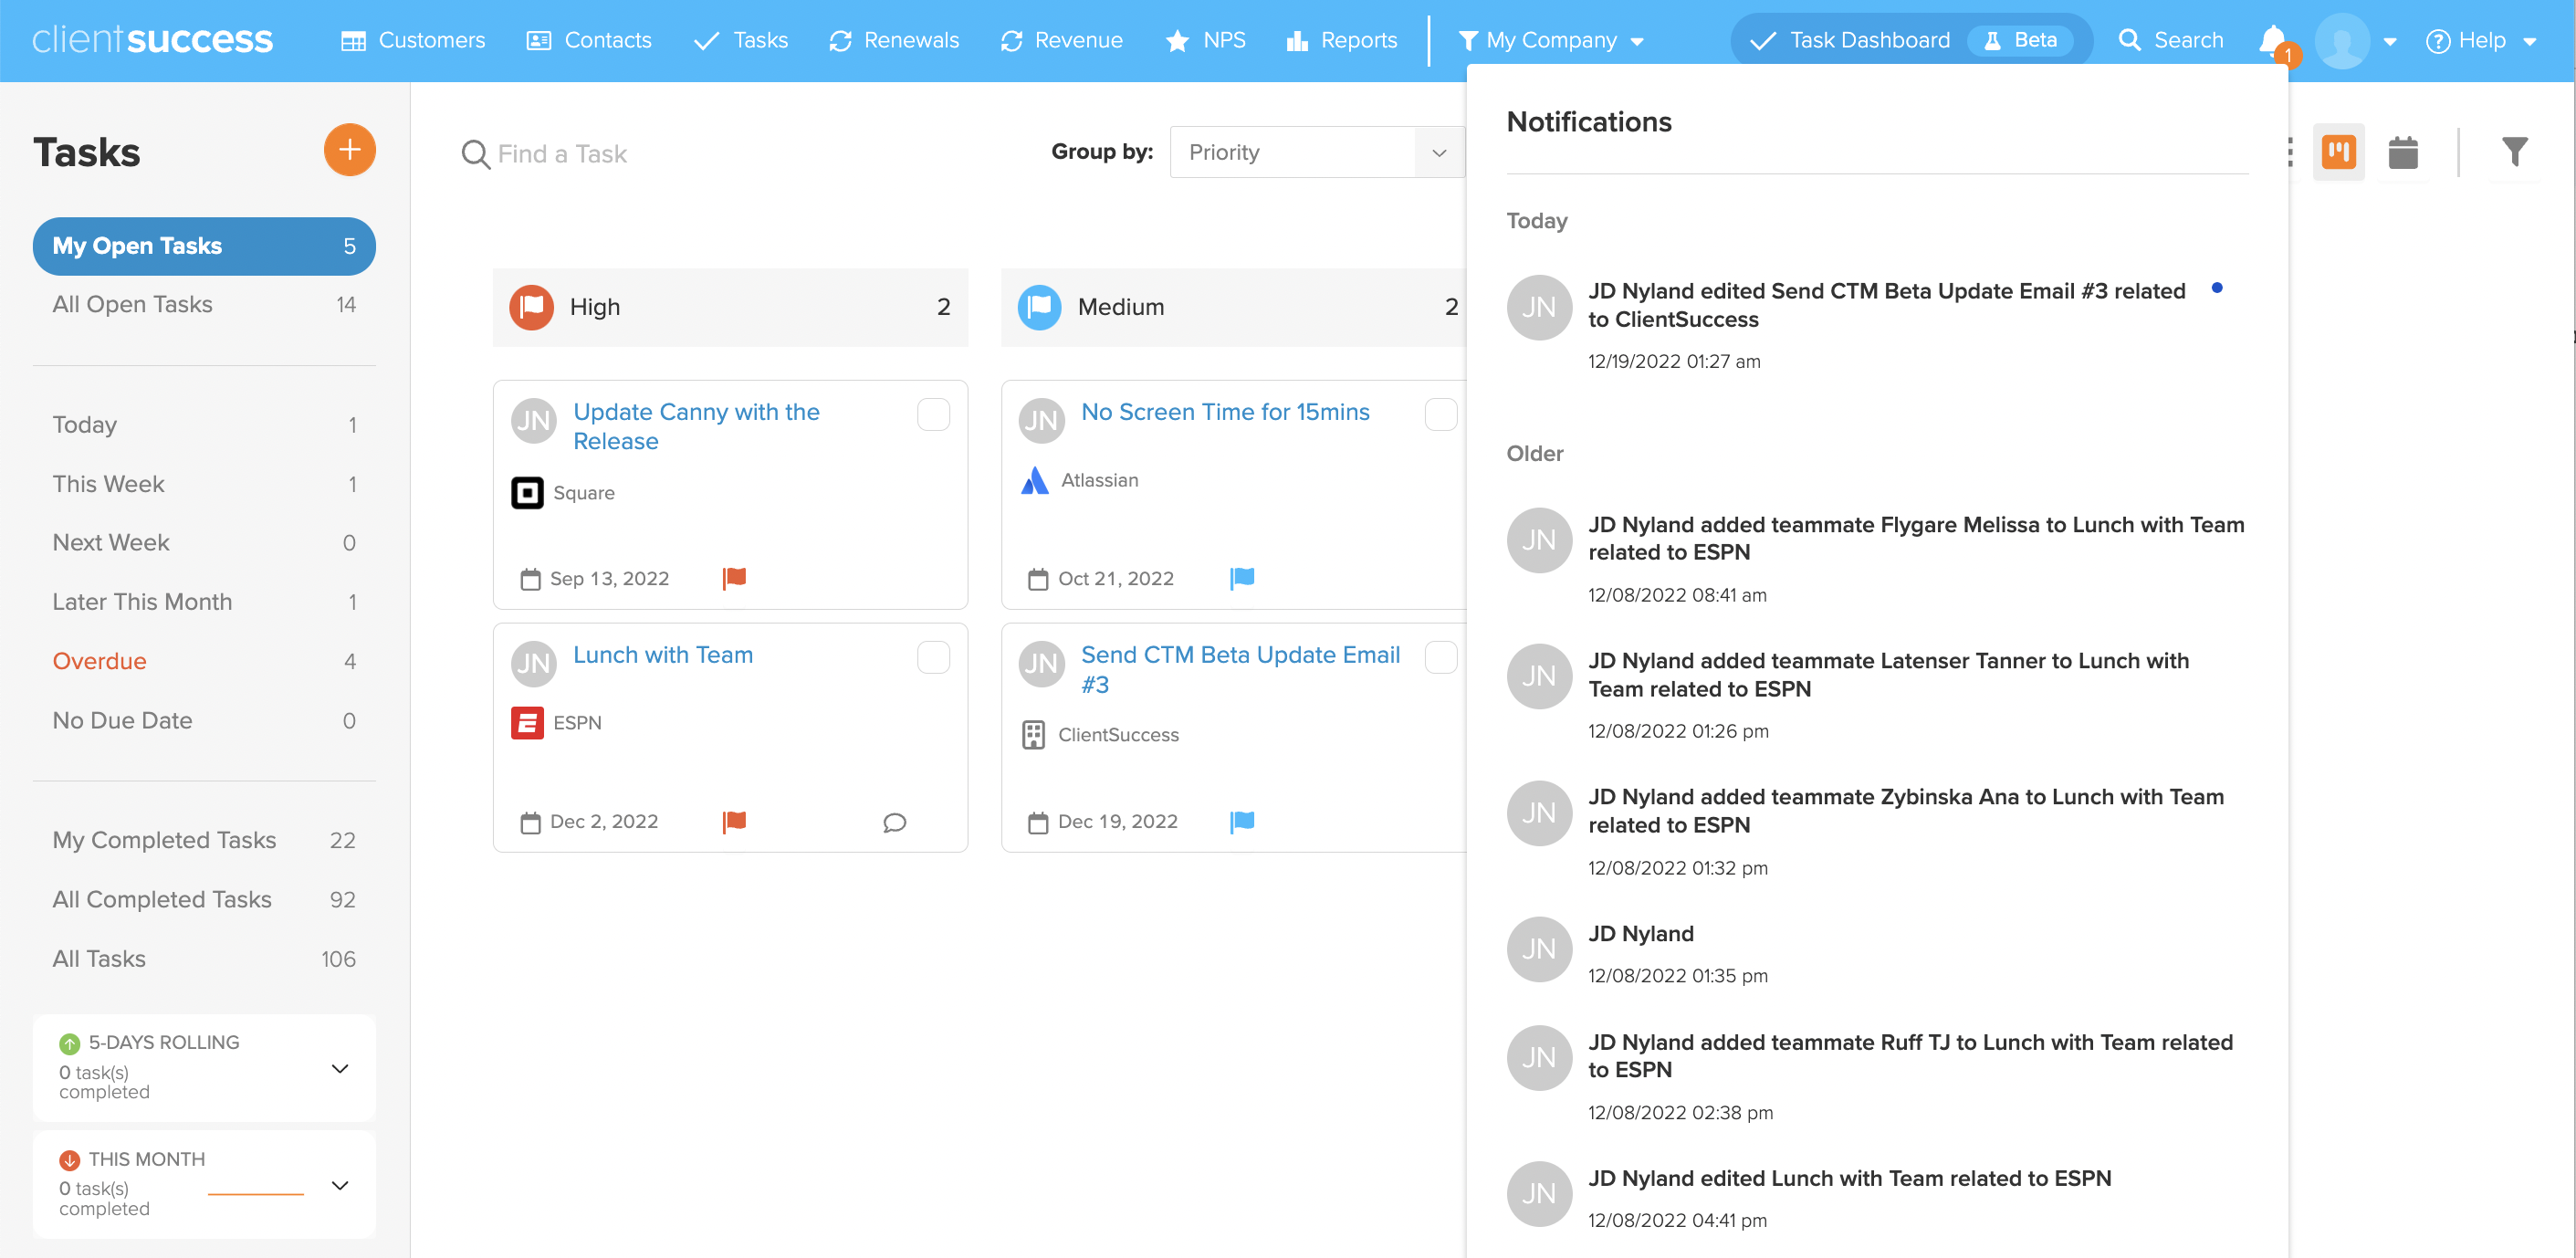Click the Search button in navbar
Screen dimensions: 2576x1258
click(2170, 41)
